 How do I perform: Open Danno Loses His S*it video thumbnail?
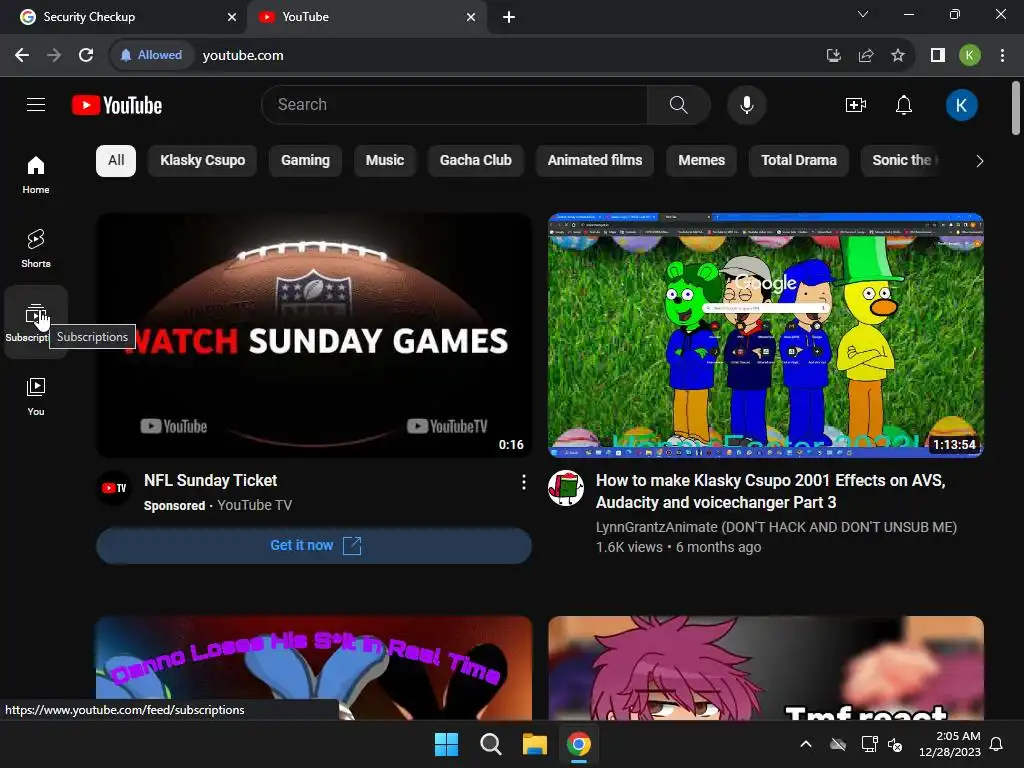314,667
